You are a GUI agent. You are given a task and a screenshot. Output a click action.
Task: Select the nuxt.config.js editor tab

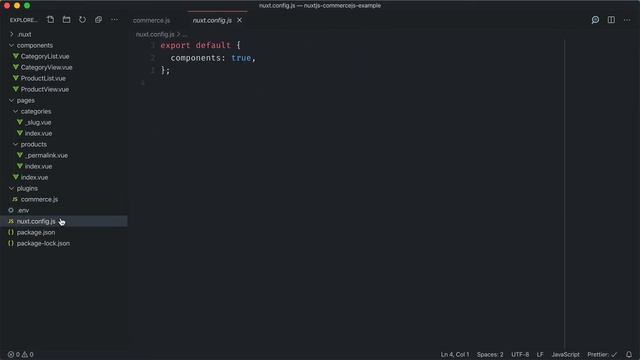coord(212,20)
